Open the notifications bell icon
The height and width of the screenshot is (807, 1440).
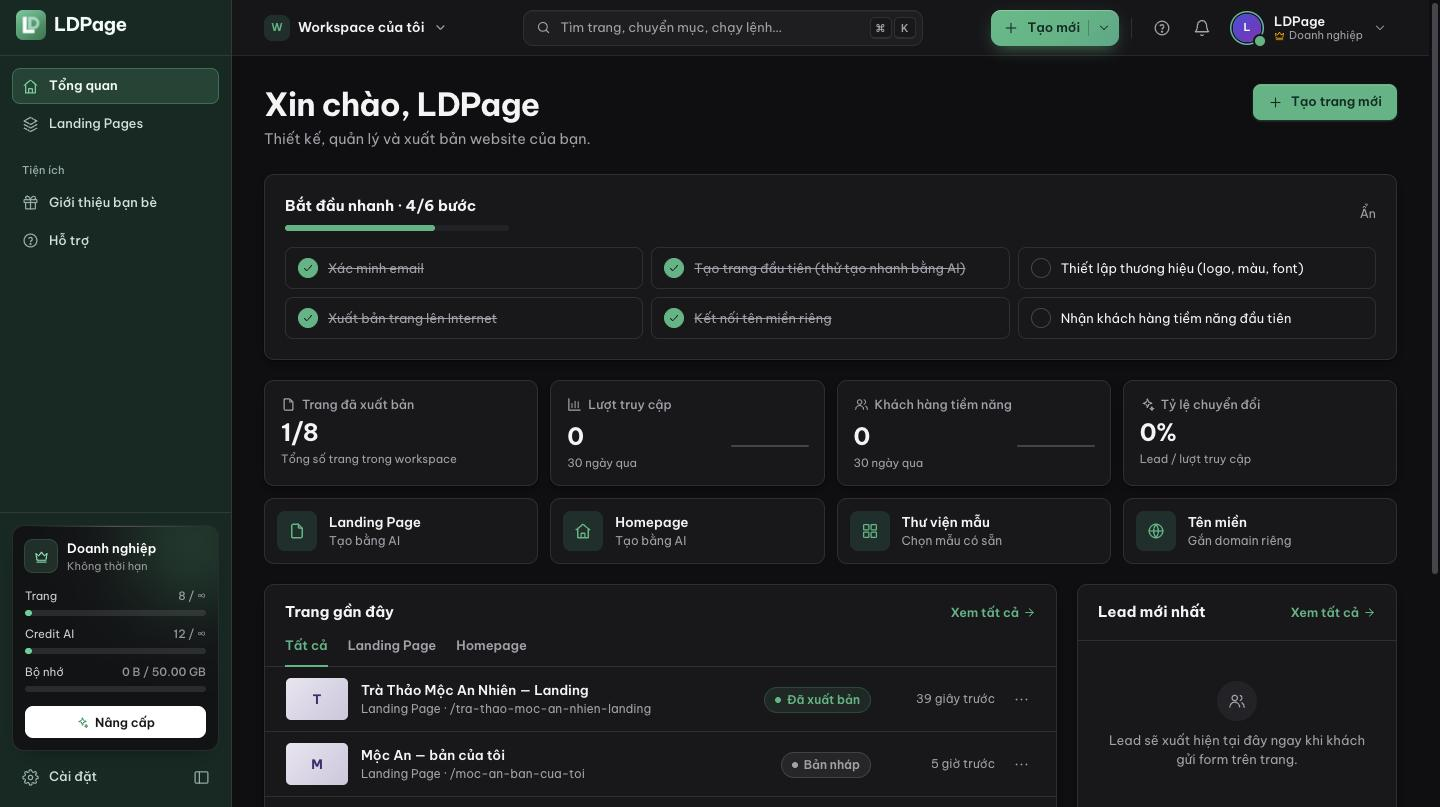pyautogui.click(x=1202, y=28)
